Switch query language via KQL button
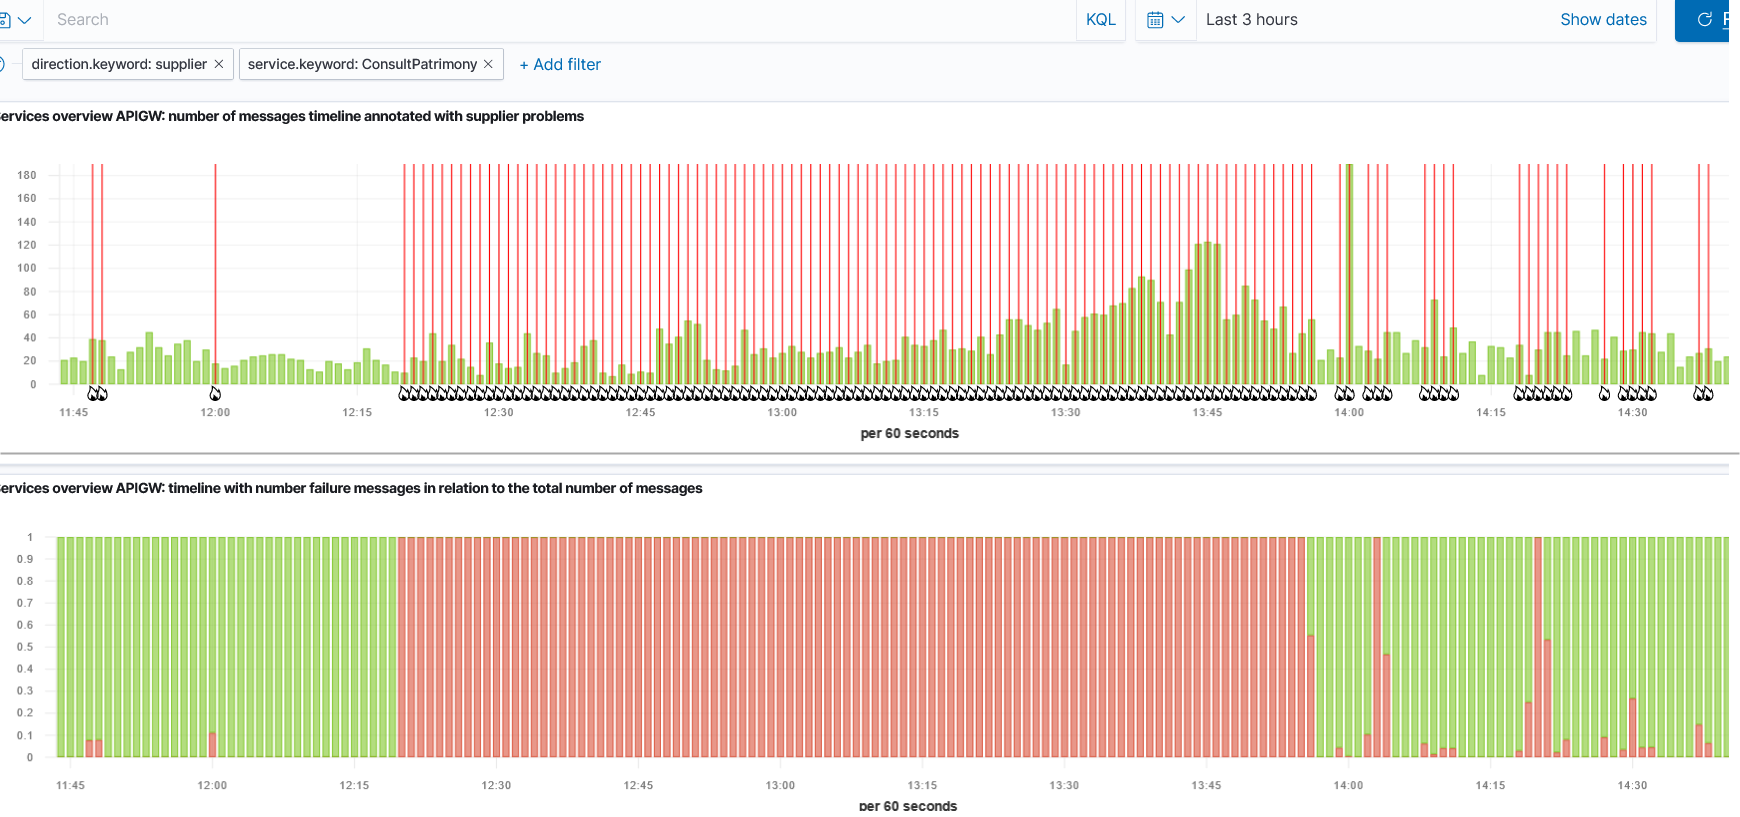This screenshot has height=817, width=1740. (x=1100, y=20)
